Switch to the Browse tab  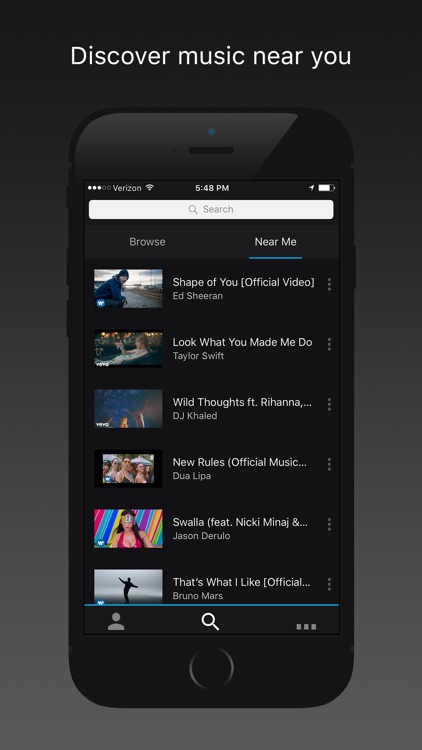147,242
